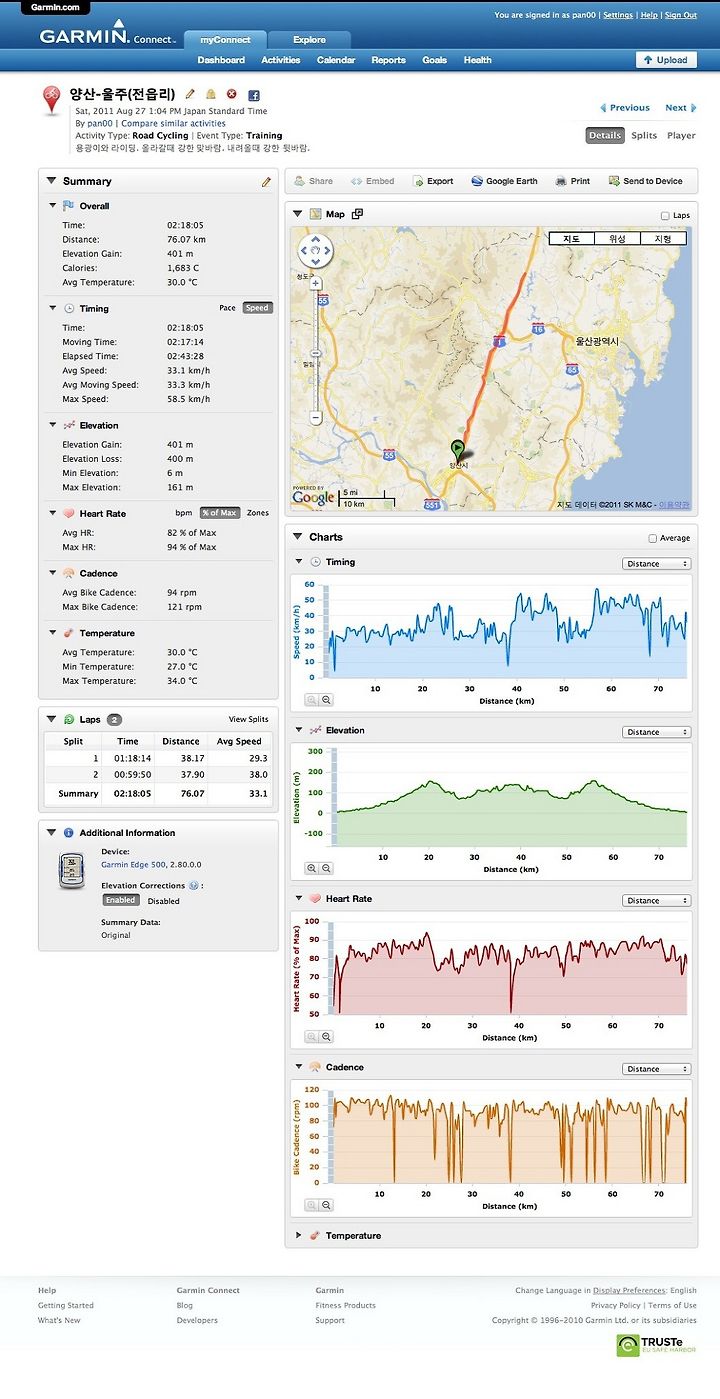Viewport: 720px width, 1399px height.
Task: Click the privacy lock icon beside the title
Action: click(x=211, y=94)
